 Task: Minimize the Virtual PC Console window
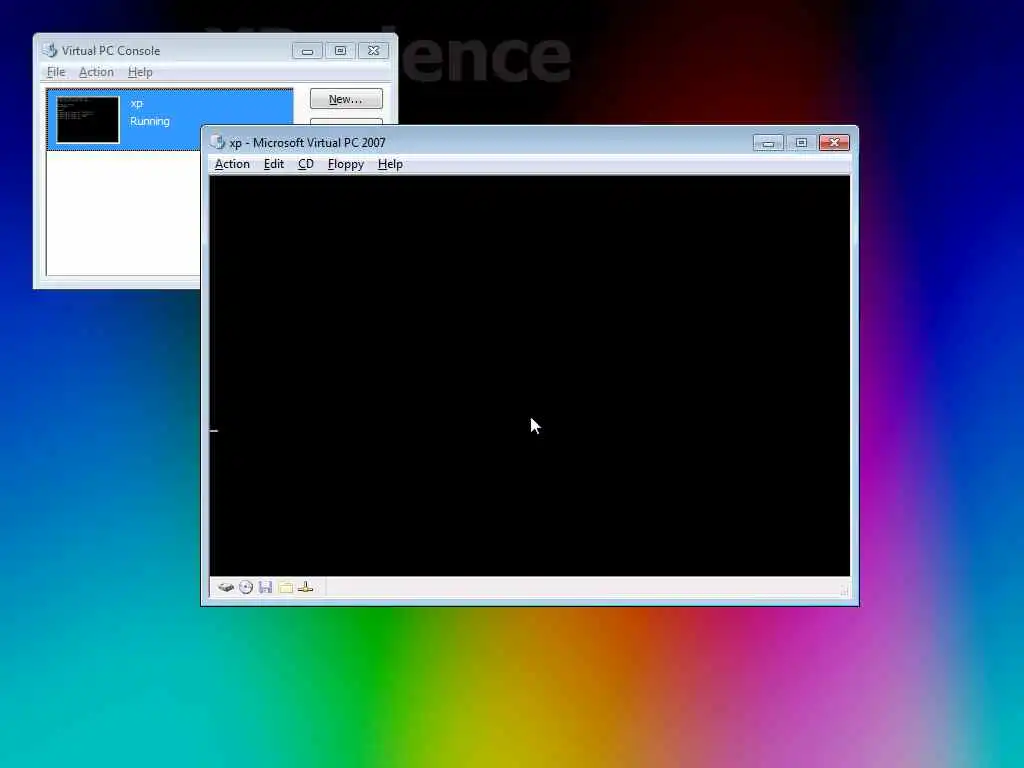(x=307, y=50)
